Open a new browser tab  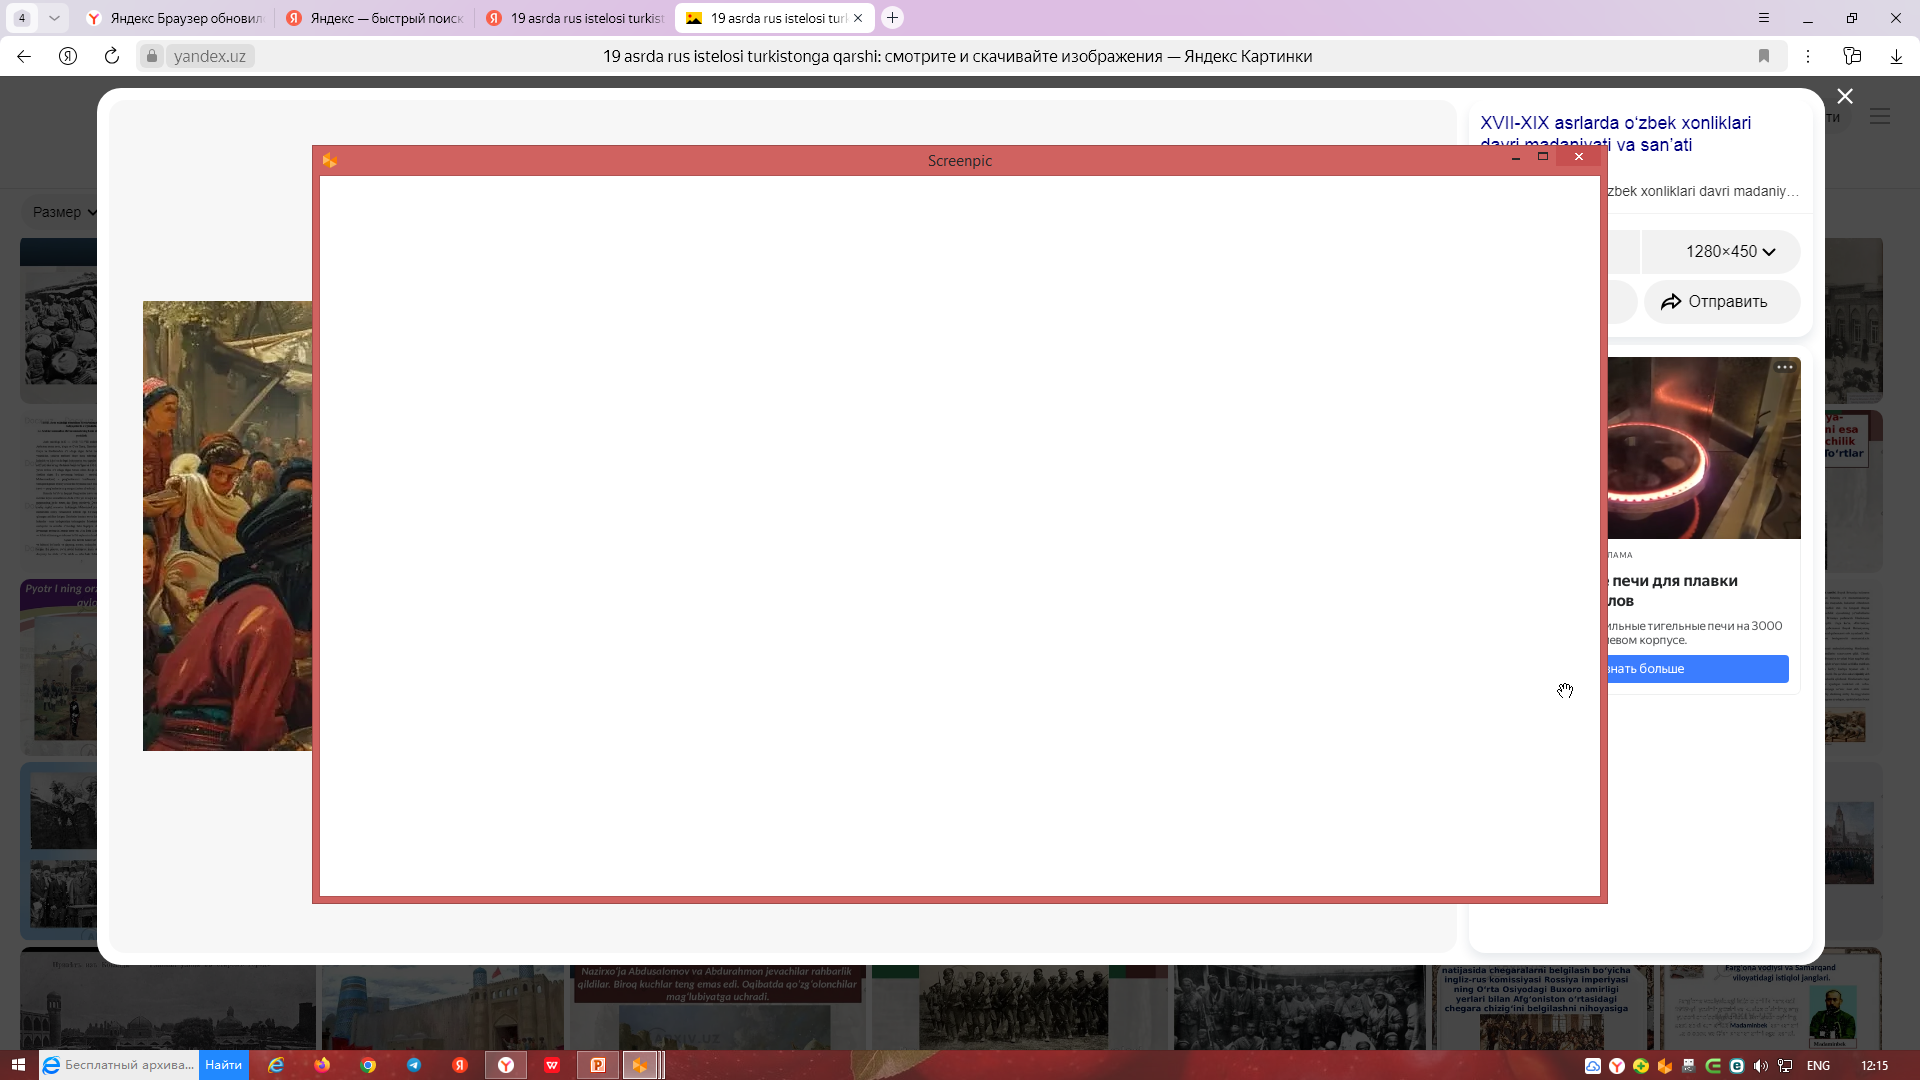pos(893,18)
